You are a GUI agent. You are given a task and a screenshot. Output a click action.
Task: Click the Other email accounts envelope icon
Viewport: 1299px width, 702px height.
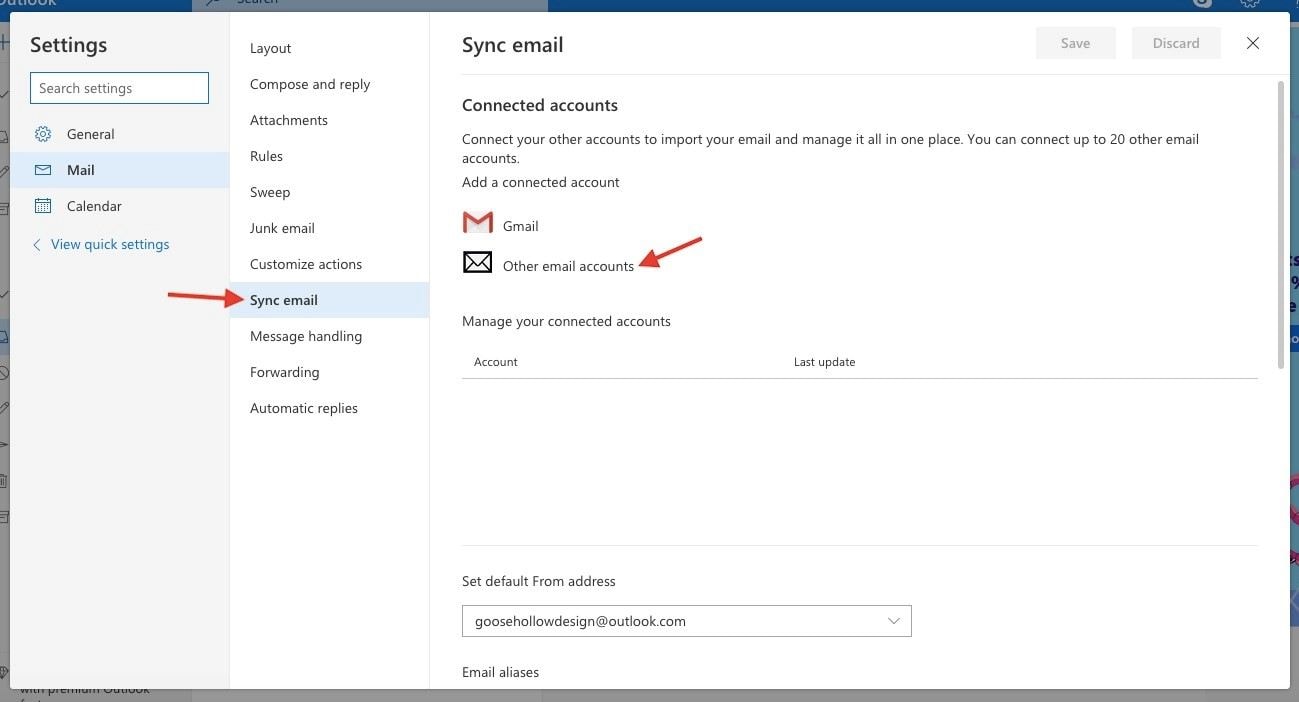pyautogui.click(x=477, y=262)
